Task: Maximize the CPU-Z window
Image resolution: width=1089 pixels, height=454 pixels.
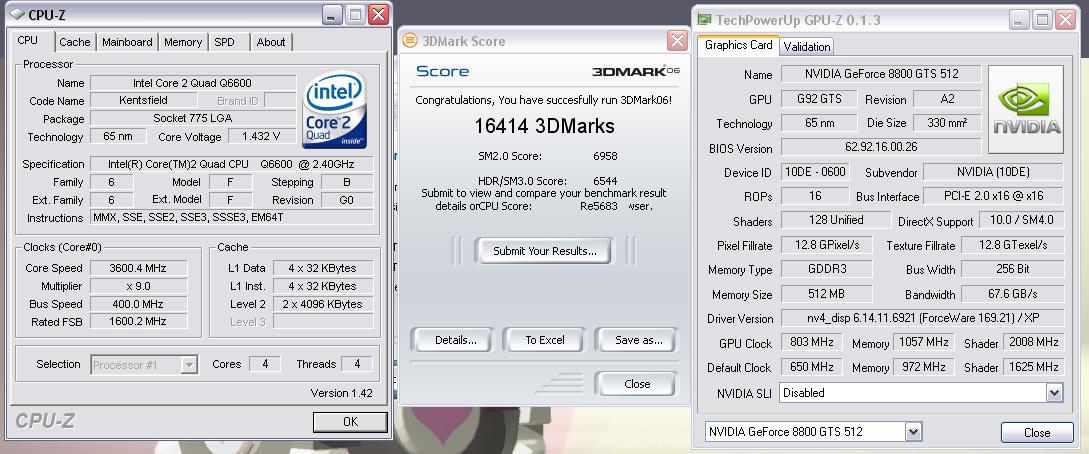Action: coord(355,15)
